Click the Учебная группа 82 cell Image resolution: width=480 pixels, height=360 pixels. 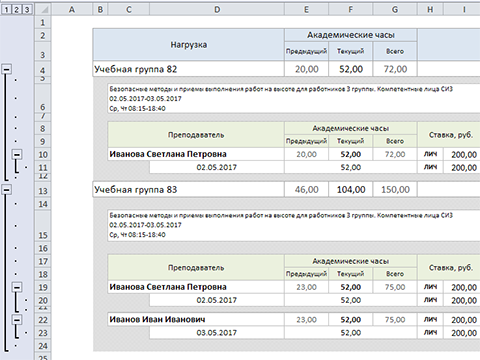[189, 69]
